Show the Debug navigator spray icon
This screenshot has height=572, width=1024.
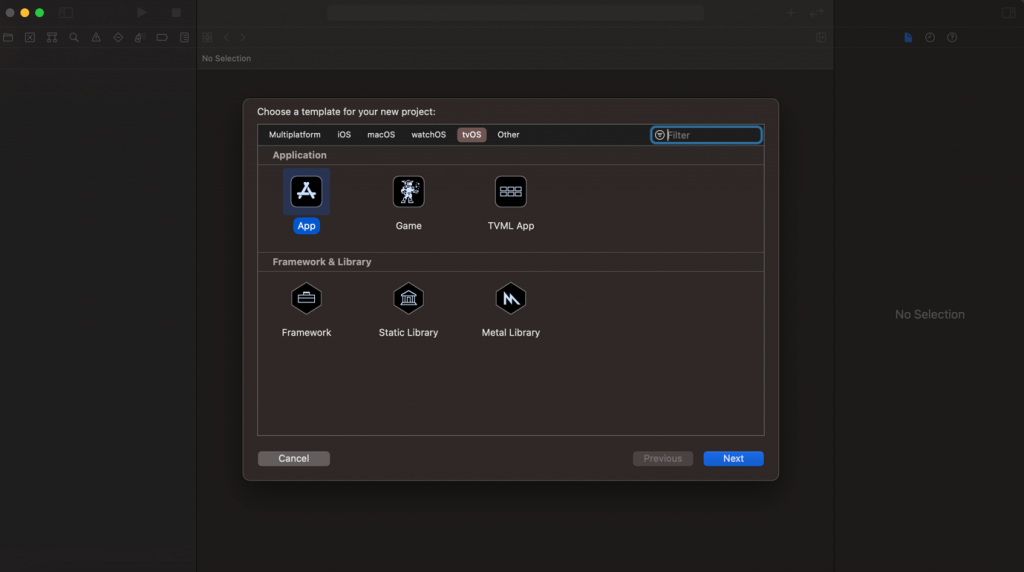click(x=140, y=38)
